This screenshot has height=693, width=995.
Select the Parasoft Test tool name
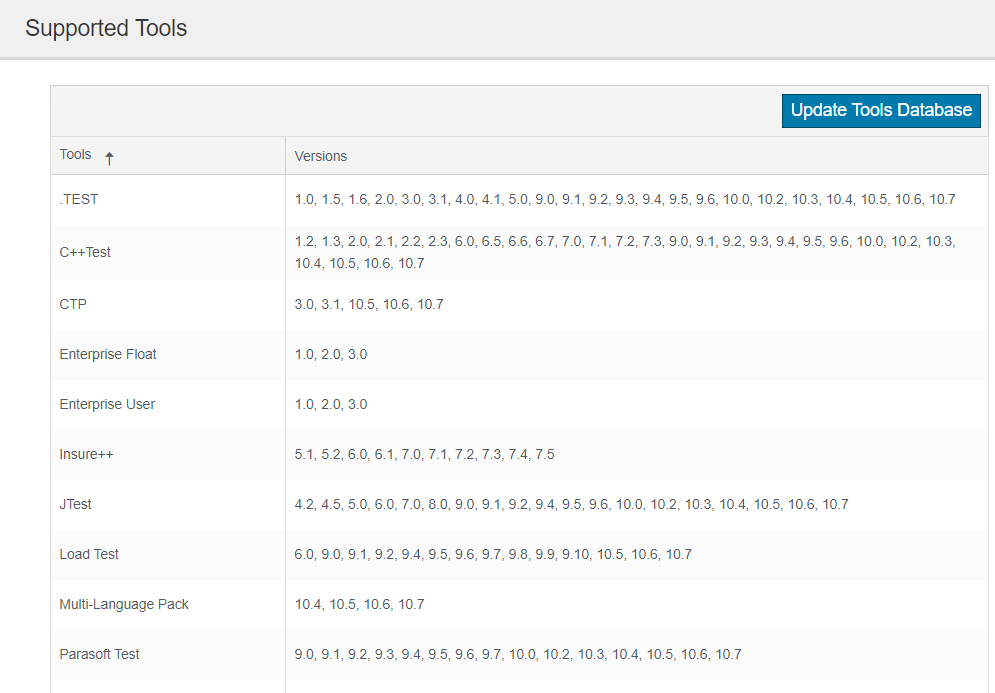[99, 654]
